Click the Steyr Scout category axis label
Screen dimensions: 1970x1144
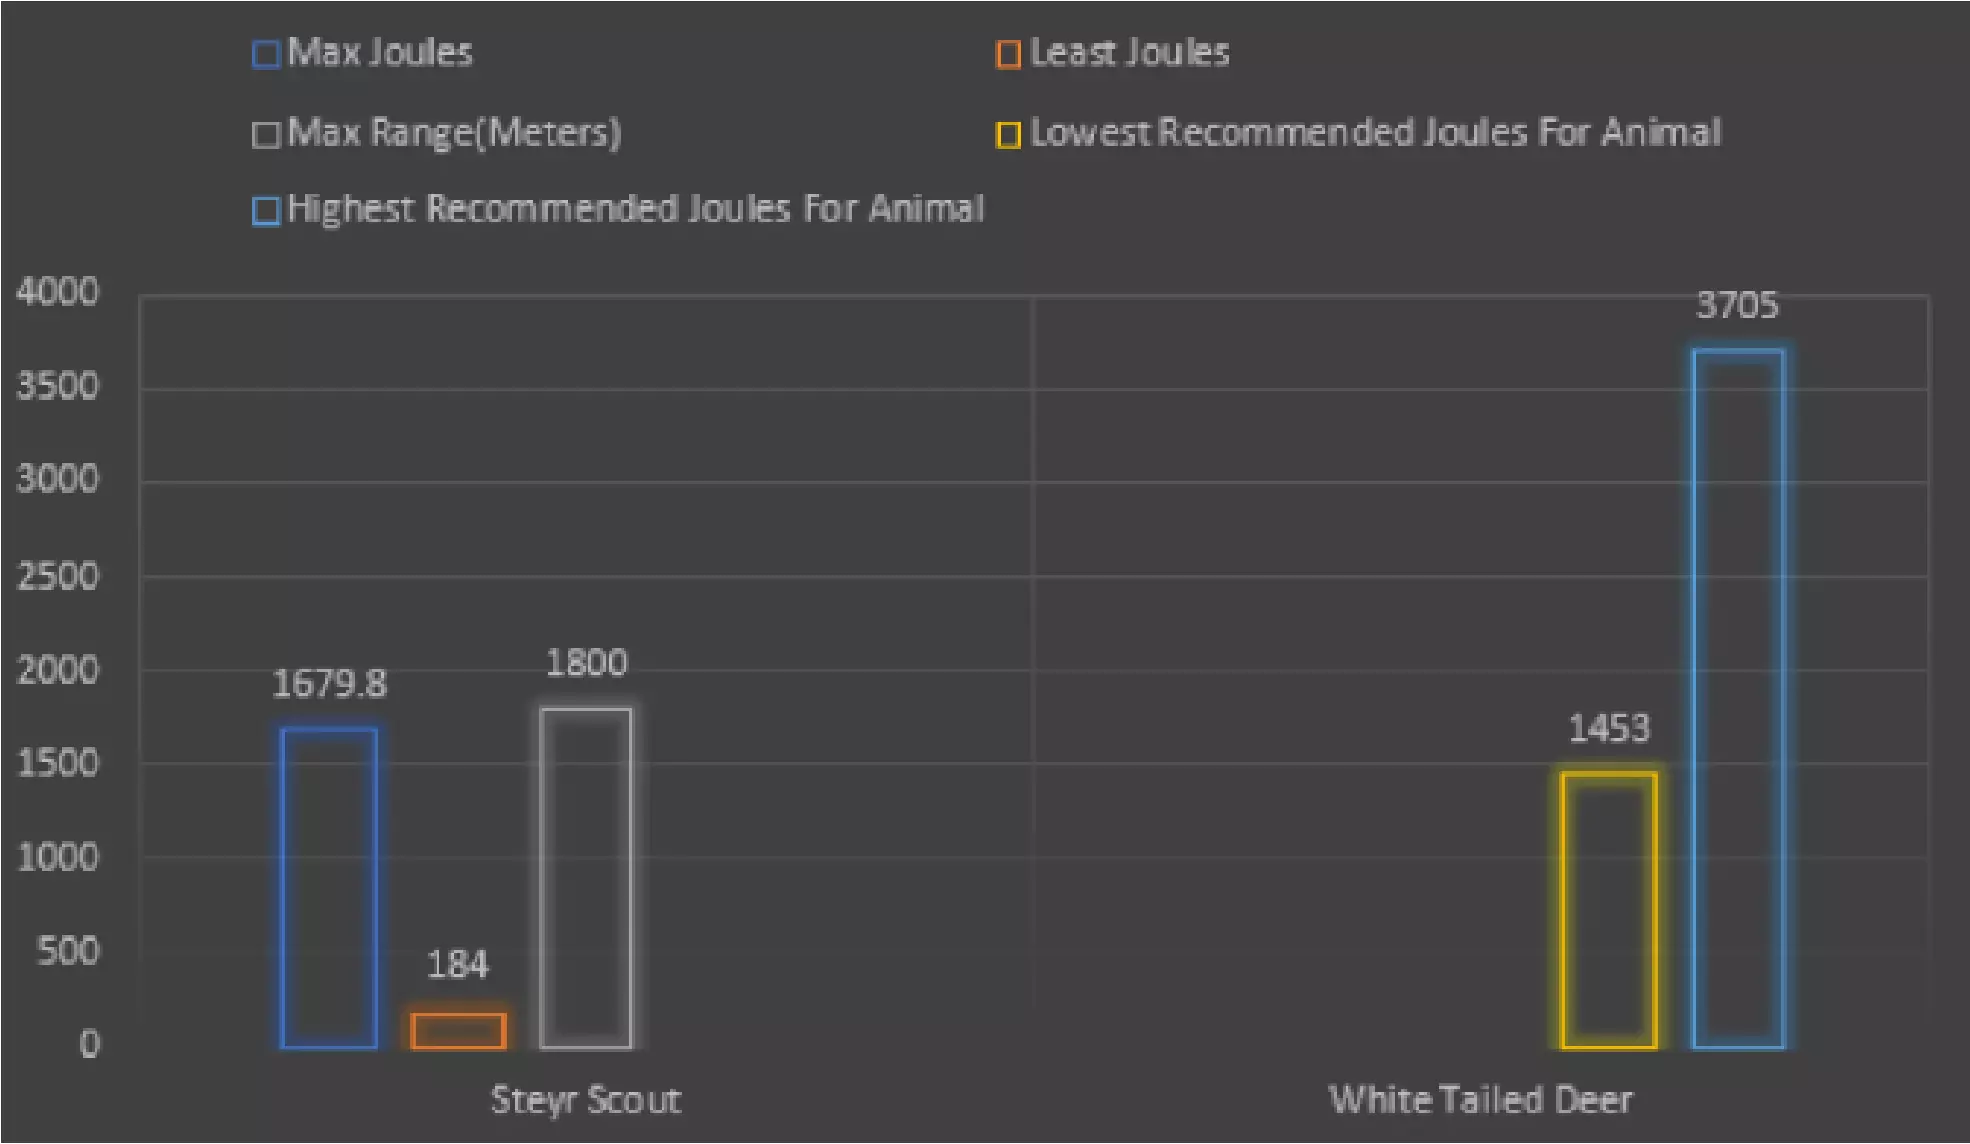(586, 1100)
